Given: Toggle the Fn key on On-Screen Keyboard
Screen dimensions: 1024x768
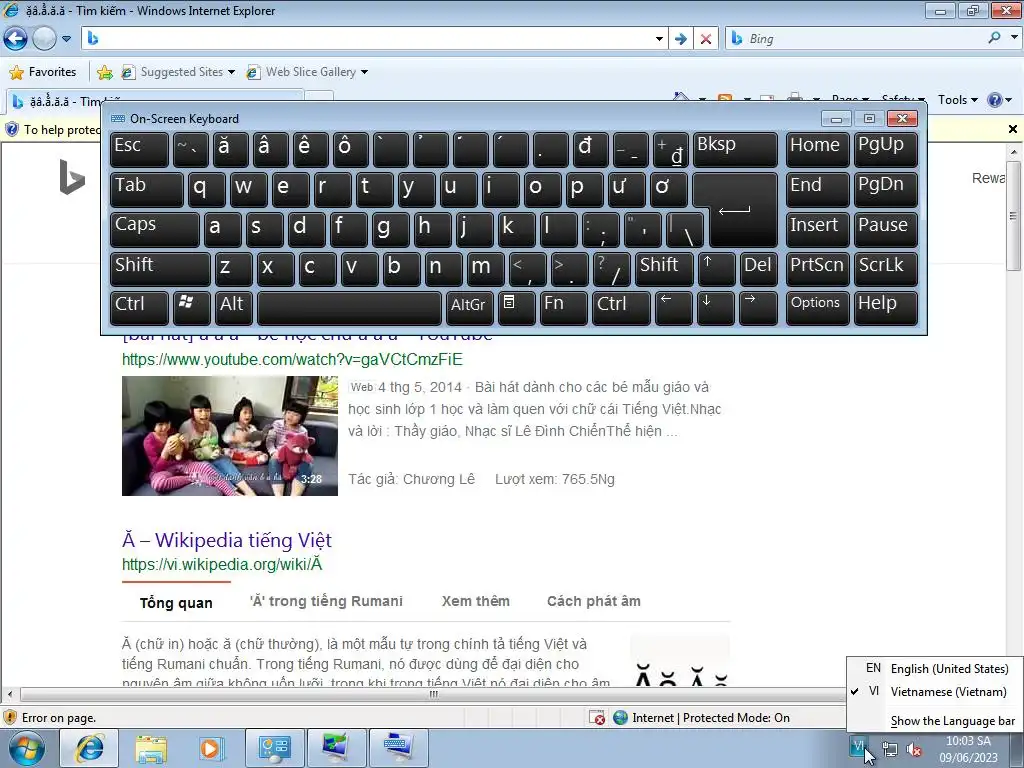Looking at the screenshot, I should [563, 308].
